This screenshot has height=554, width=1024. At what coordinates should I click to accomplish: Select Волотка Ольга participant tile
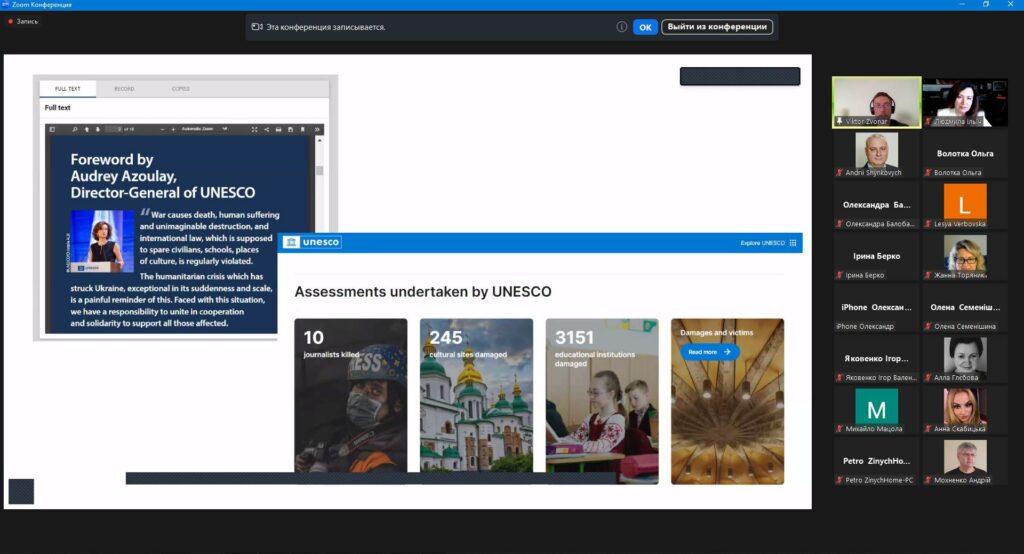(965, 154)
